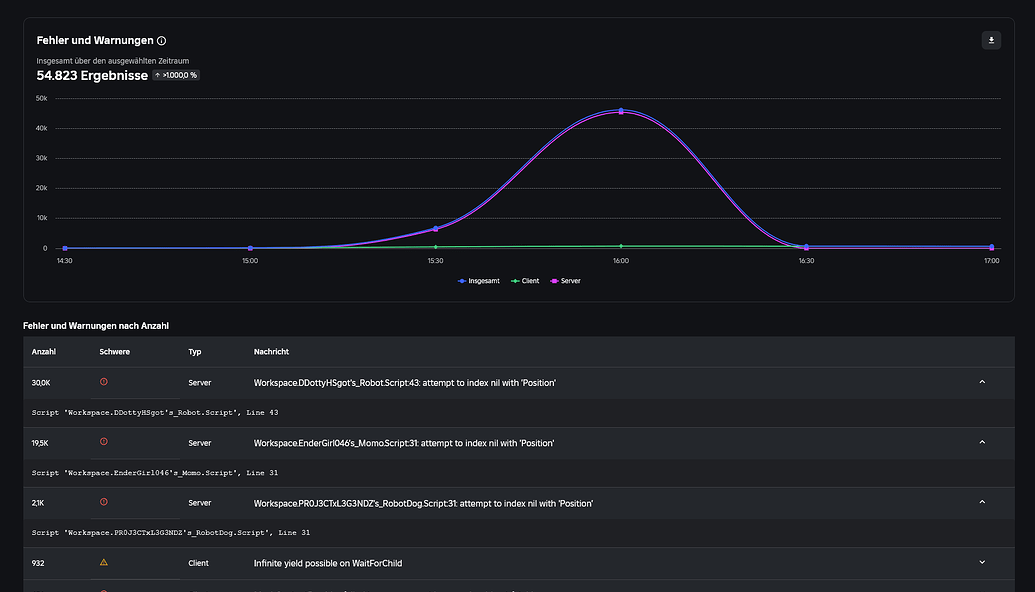Click warning triangle icon in WaitForChild row
1035x592 pixels.
(x=104, y=562)
